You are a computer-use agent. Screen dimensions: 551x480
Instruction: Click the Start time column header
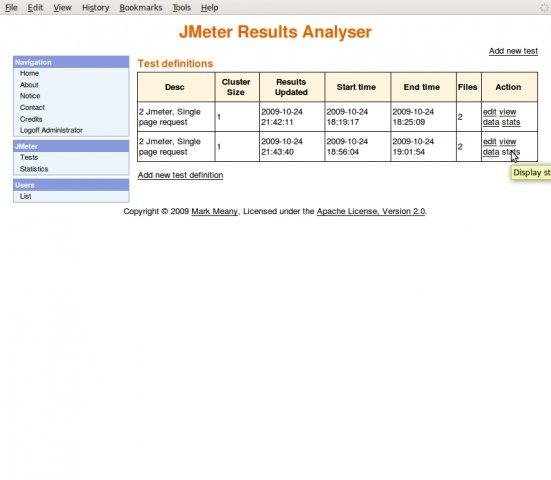coord(357,87)
